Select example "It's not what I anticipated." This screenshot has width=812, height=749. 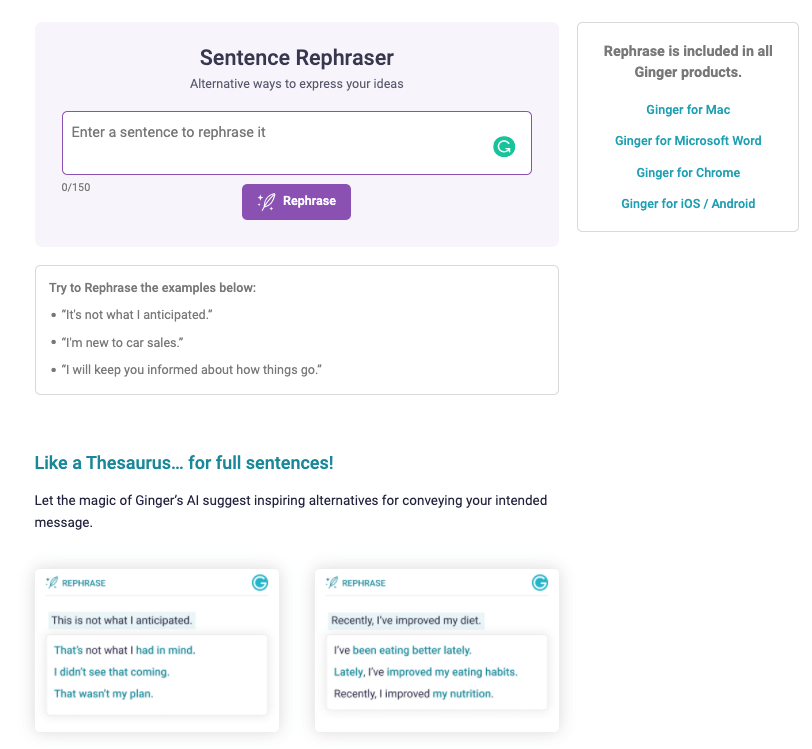tap(137, 315)
